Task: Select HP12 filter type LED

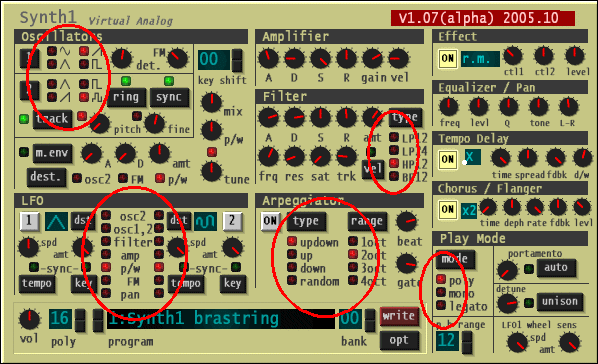Action: pos(394,163)
